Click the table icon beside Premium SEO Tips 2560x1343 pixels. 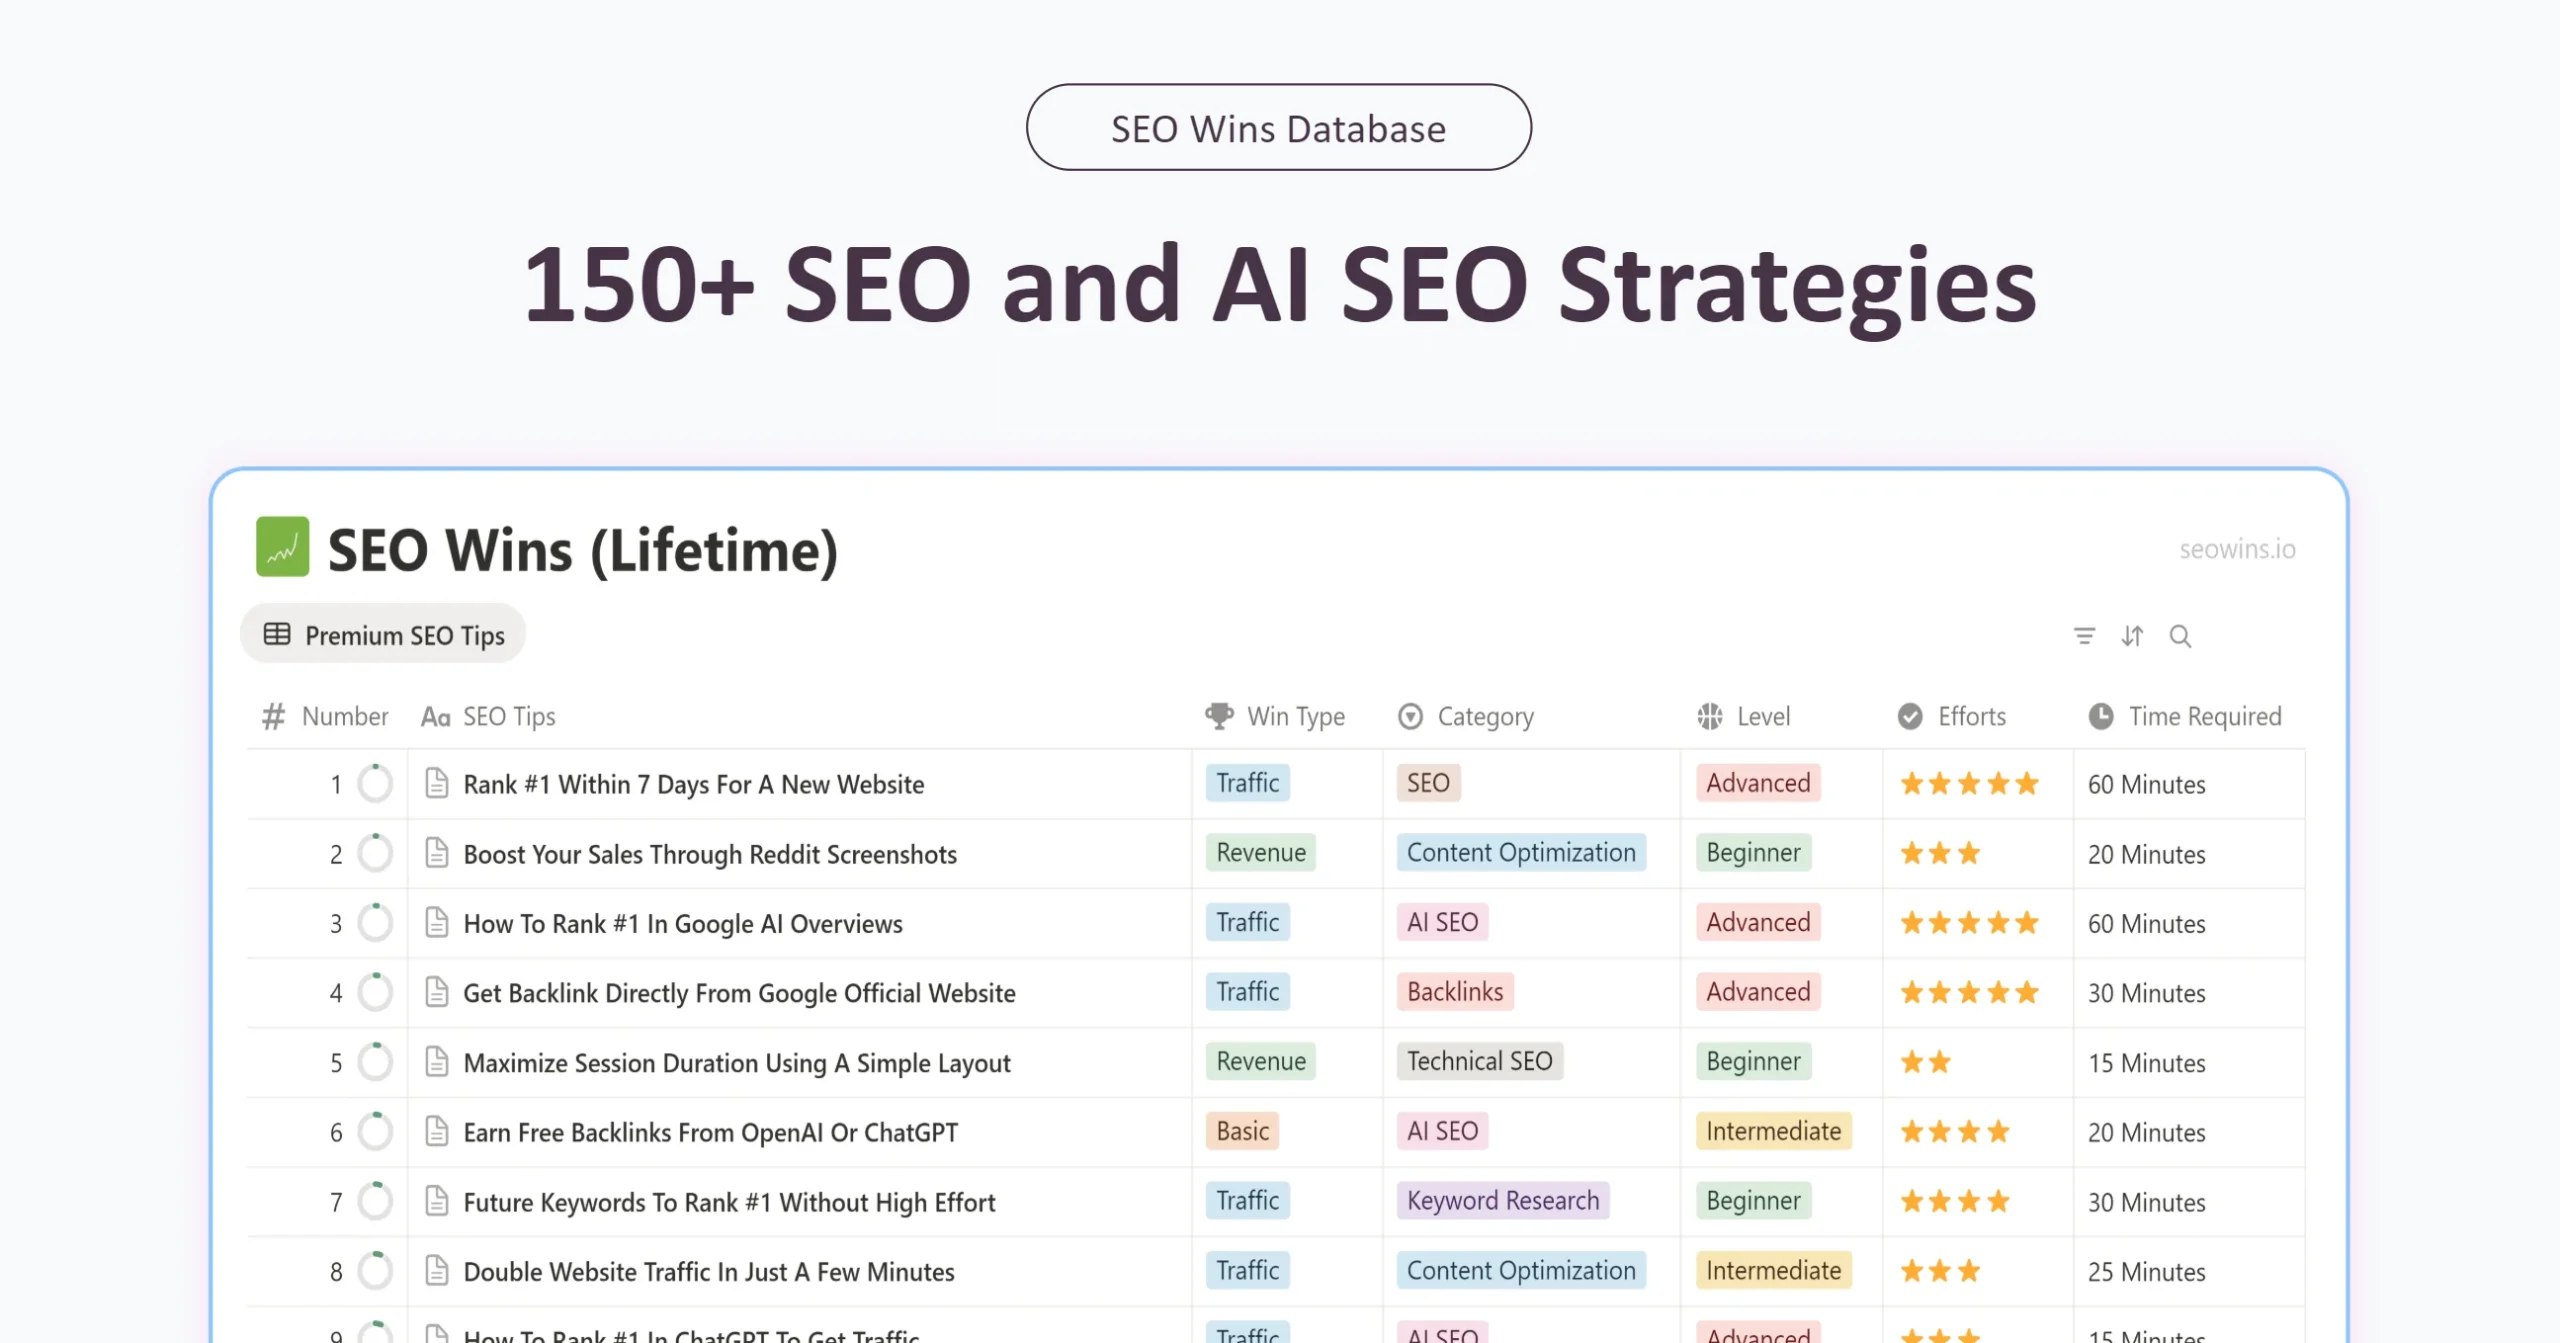pos(276,633)
